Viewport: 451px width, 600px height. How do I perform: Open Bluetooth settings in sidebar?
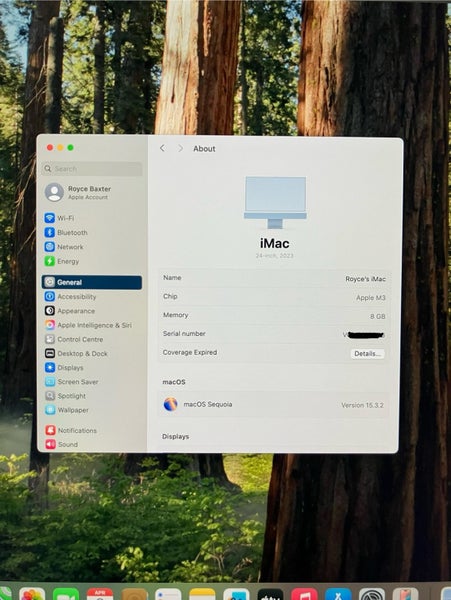66,232
